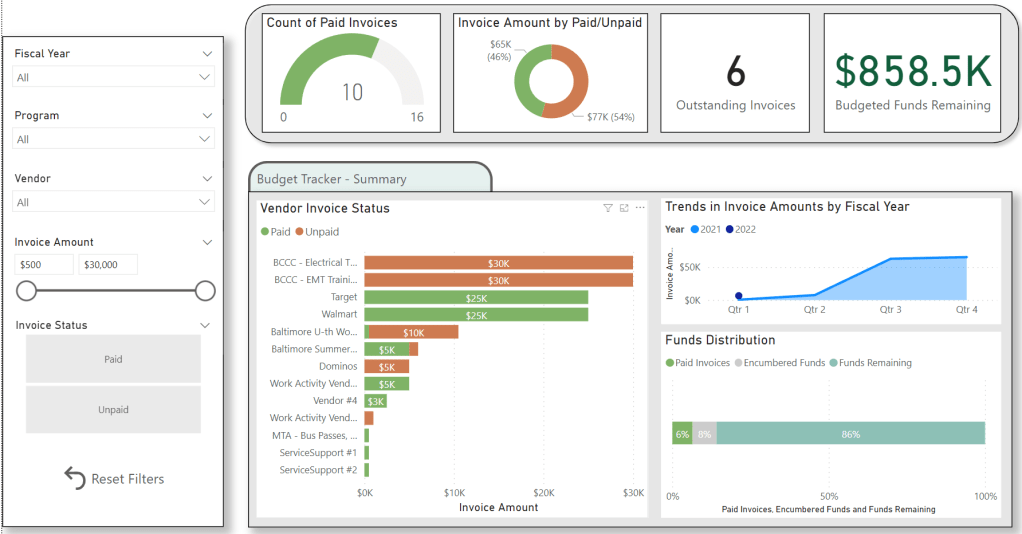Click the Outstanding Invoices card

click(736, 73)
